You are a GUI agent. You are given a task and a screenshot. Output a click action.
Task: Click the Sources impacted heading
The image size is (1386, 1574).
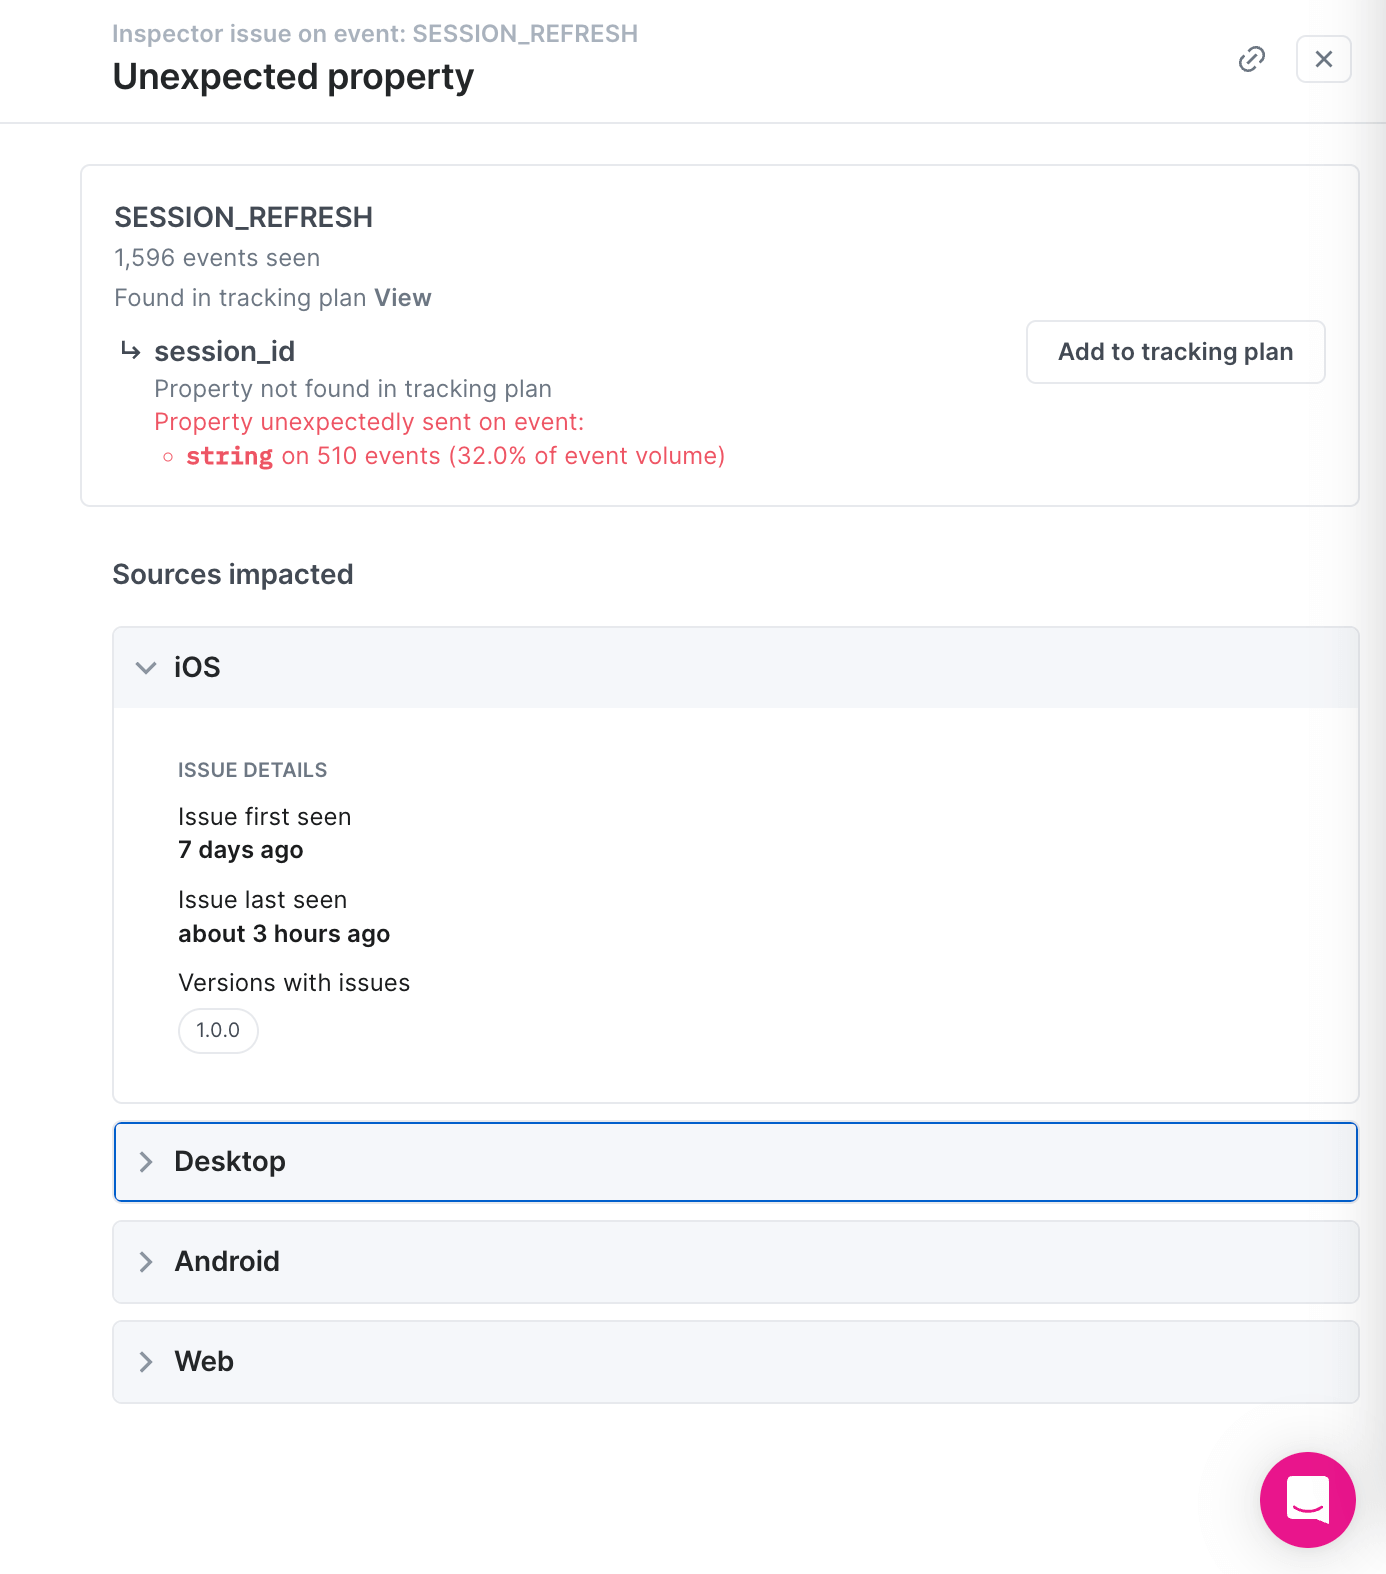(233, 575)
